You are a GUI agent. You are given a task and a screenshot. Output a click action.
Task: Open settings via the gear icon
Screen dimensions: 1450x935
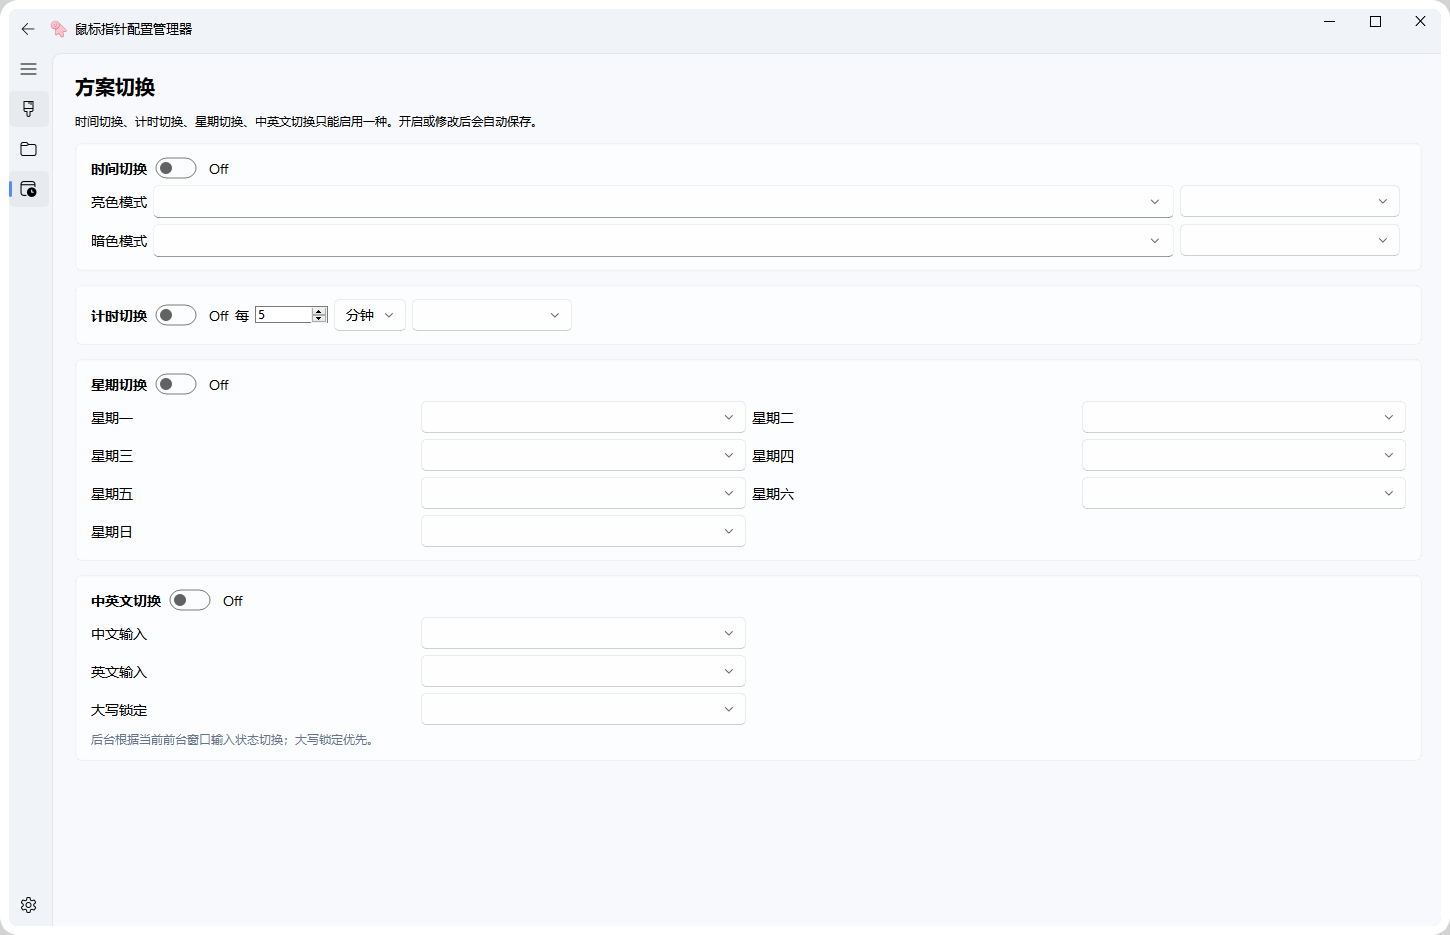click(x=28, y=905)
